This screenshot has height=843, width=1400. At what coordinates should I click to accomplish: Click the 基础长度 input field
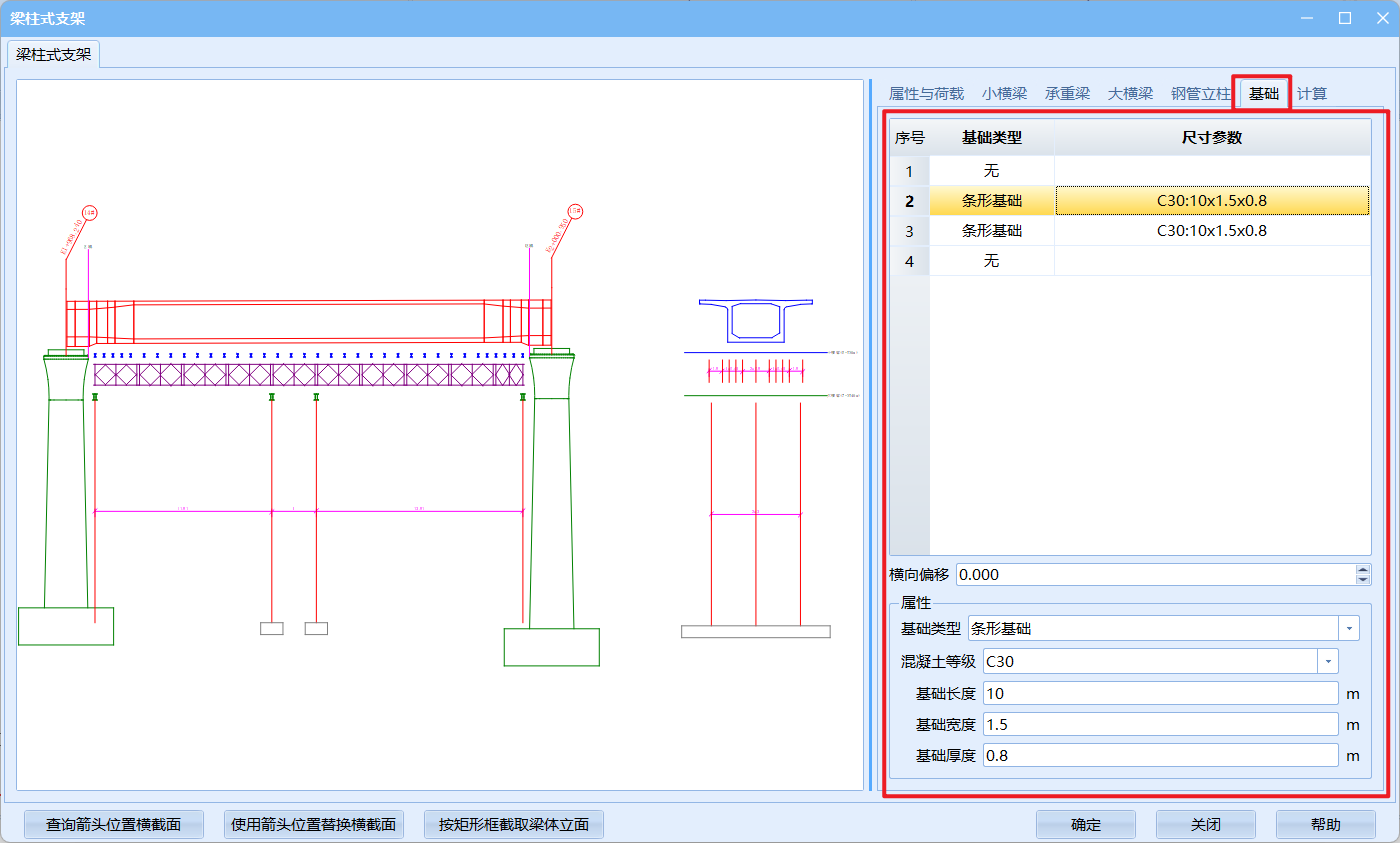1160,694
